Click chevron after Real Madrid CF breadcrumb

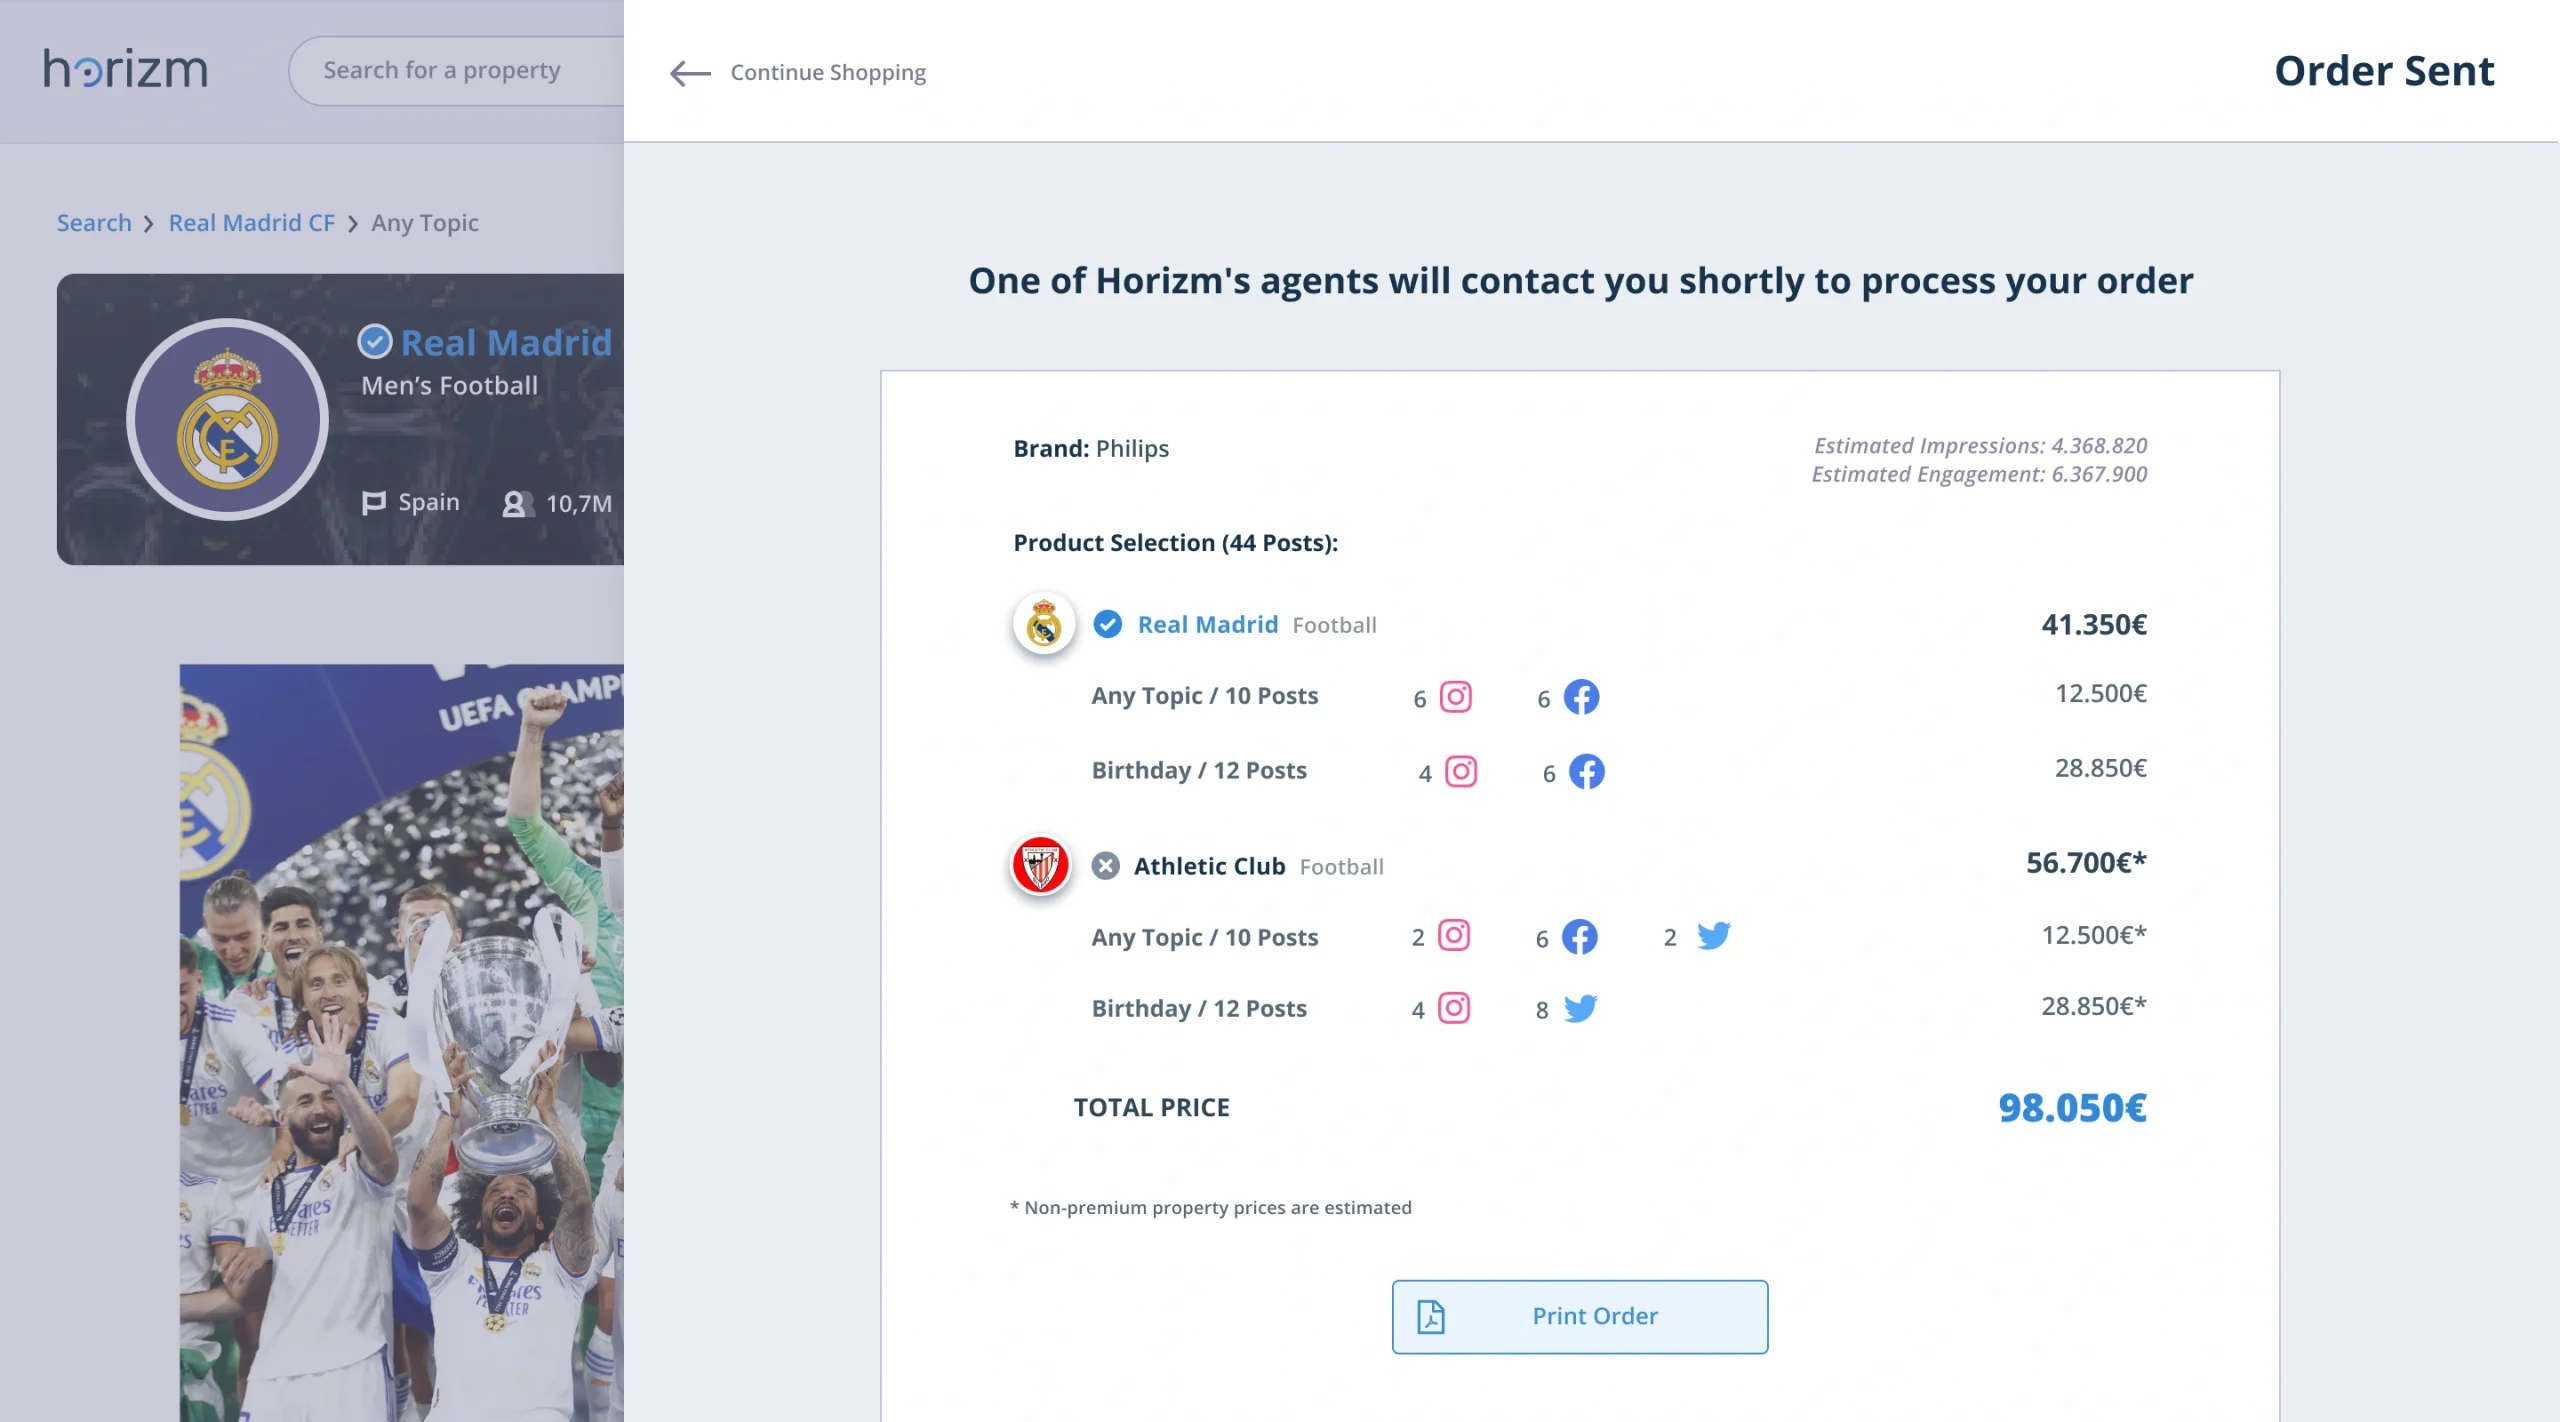click(353, 224)
